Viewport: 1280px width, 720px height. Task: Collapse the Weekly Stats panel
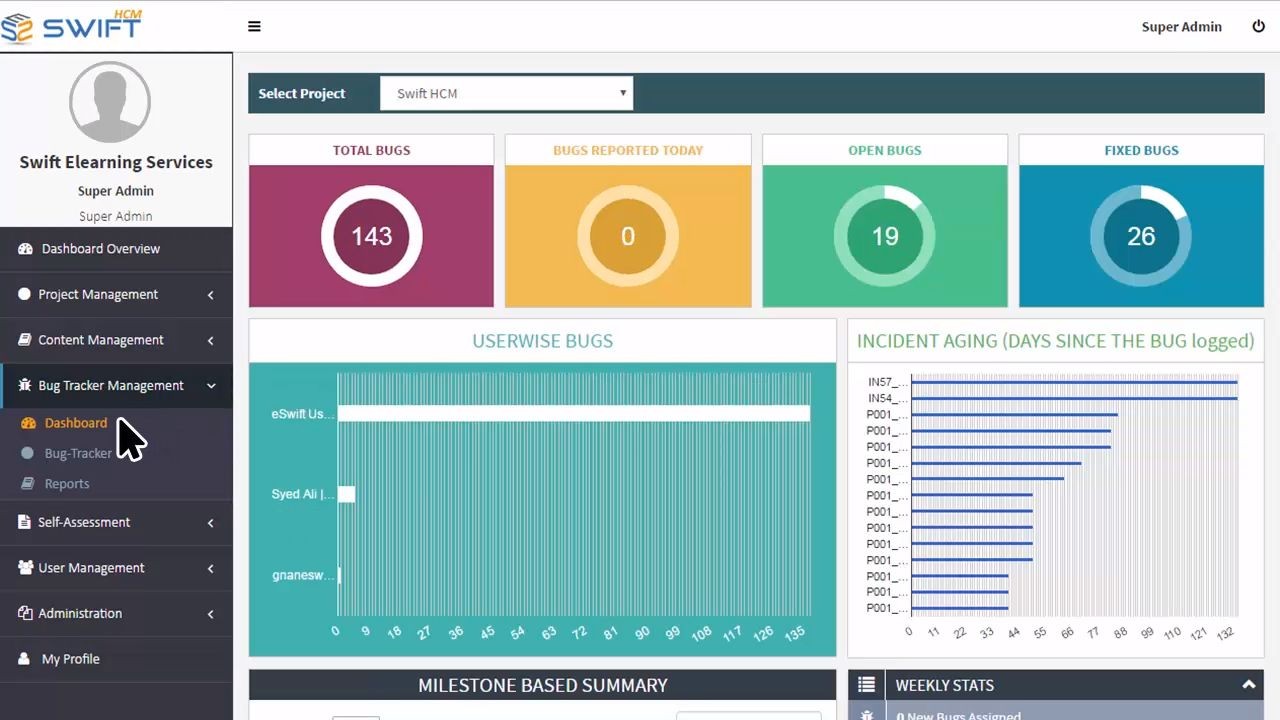pyautogui.click(x=1248, y=685)
